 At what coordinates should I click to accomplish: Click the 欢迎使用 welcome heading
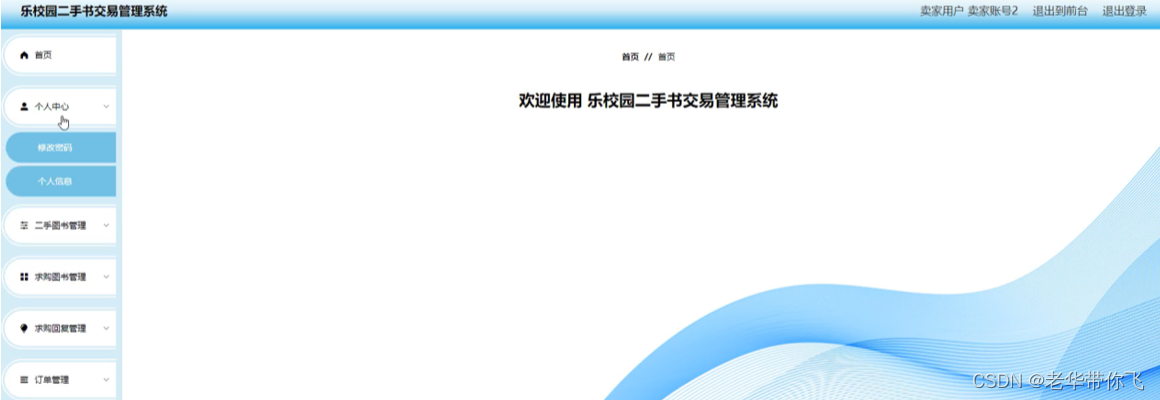point(648,101)
